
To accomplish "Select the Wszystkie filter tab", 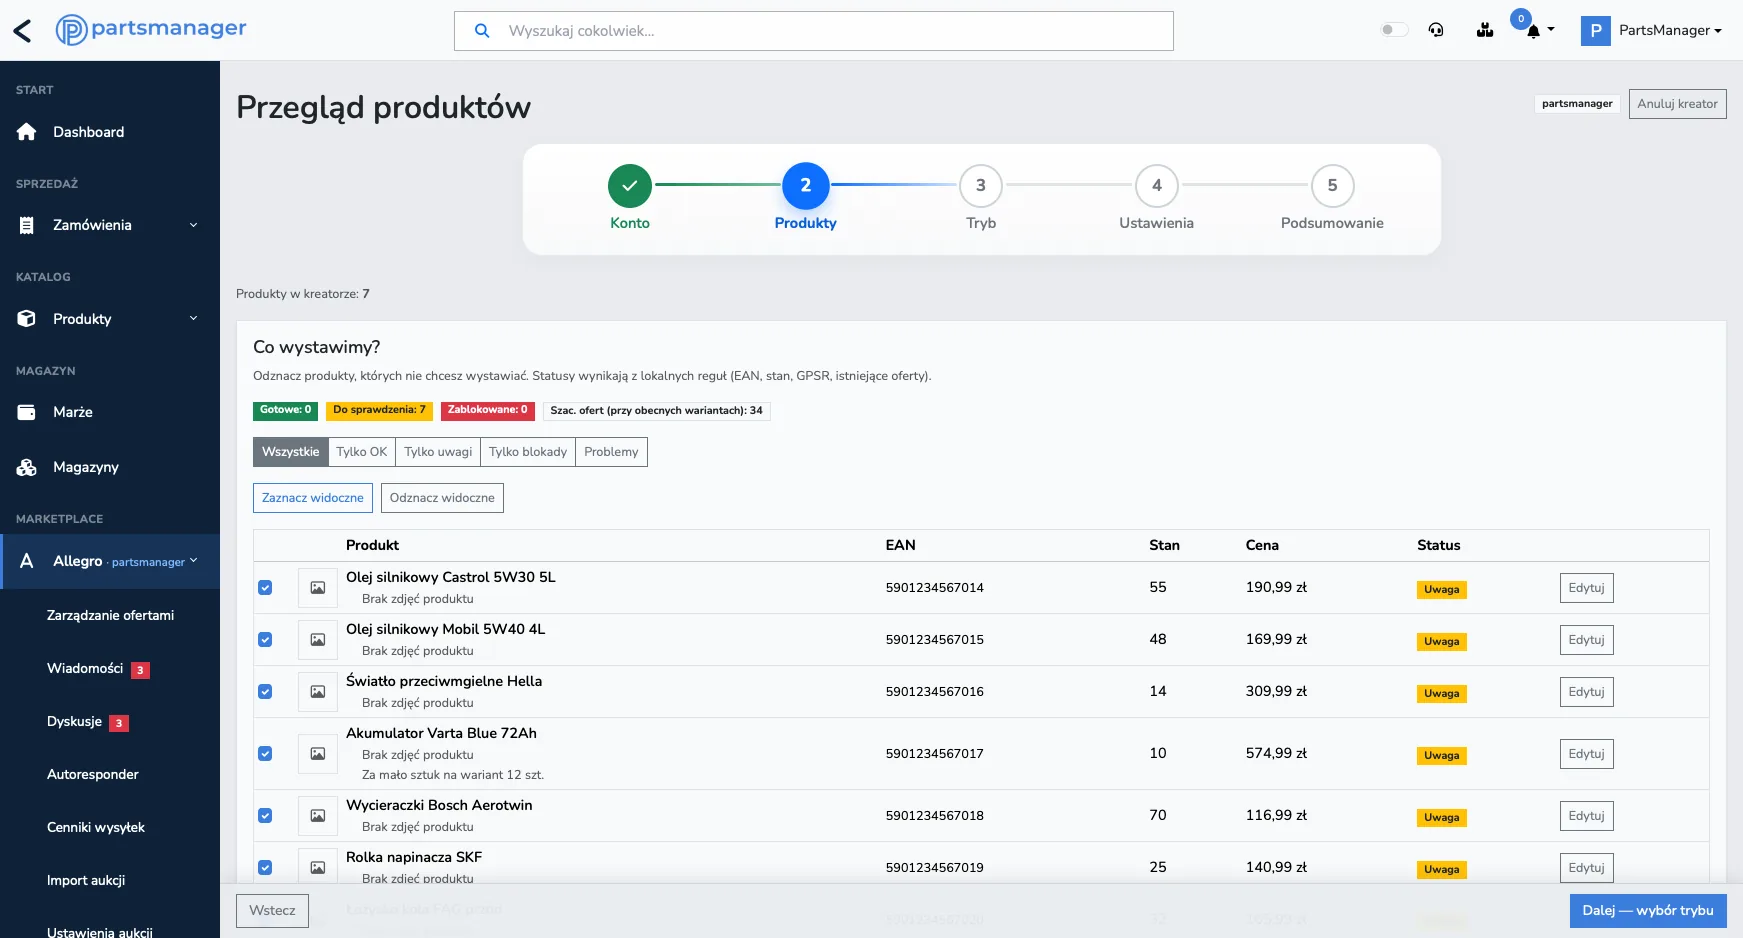I will 291,452.
